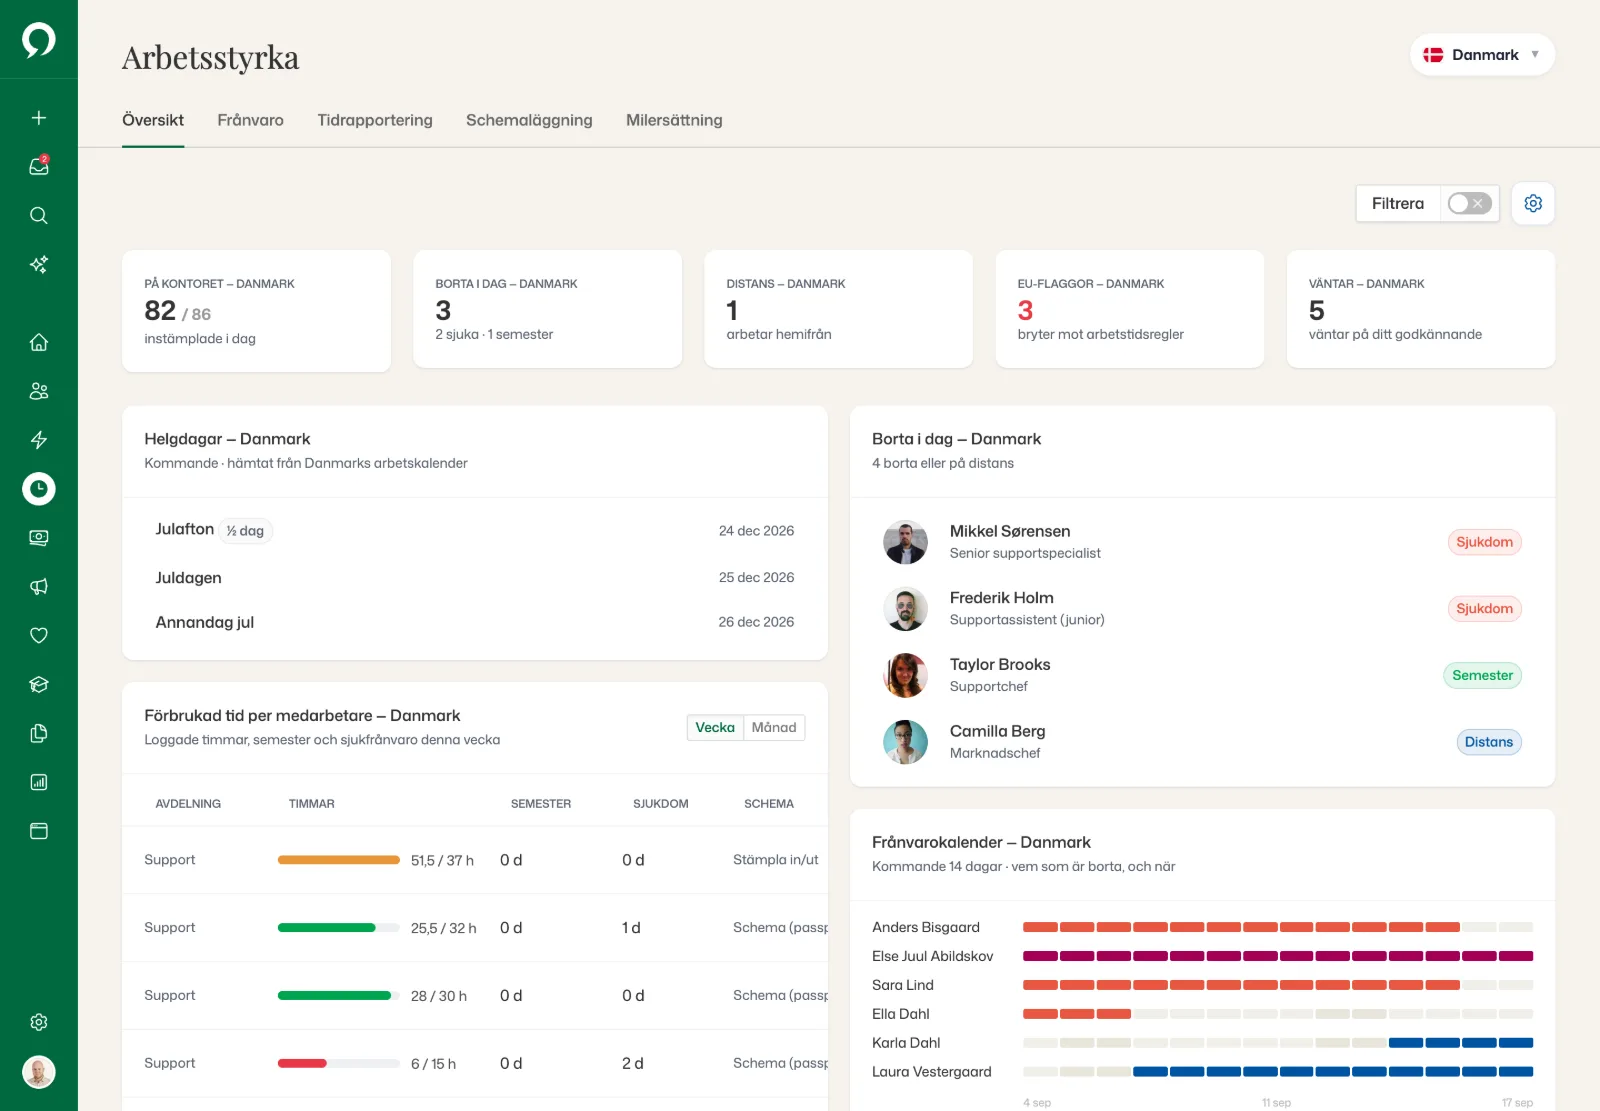Open user profile avatar at sidebar bottom
This screenshot has height=1111, width=1600.
(39, 1072)
